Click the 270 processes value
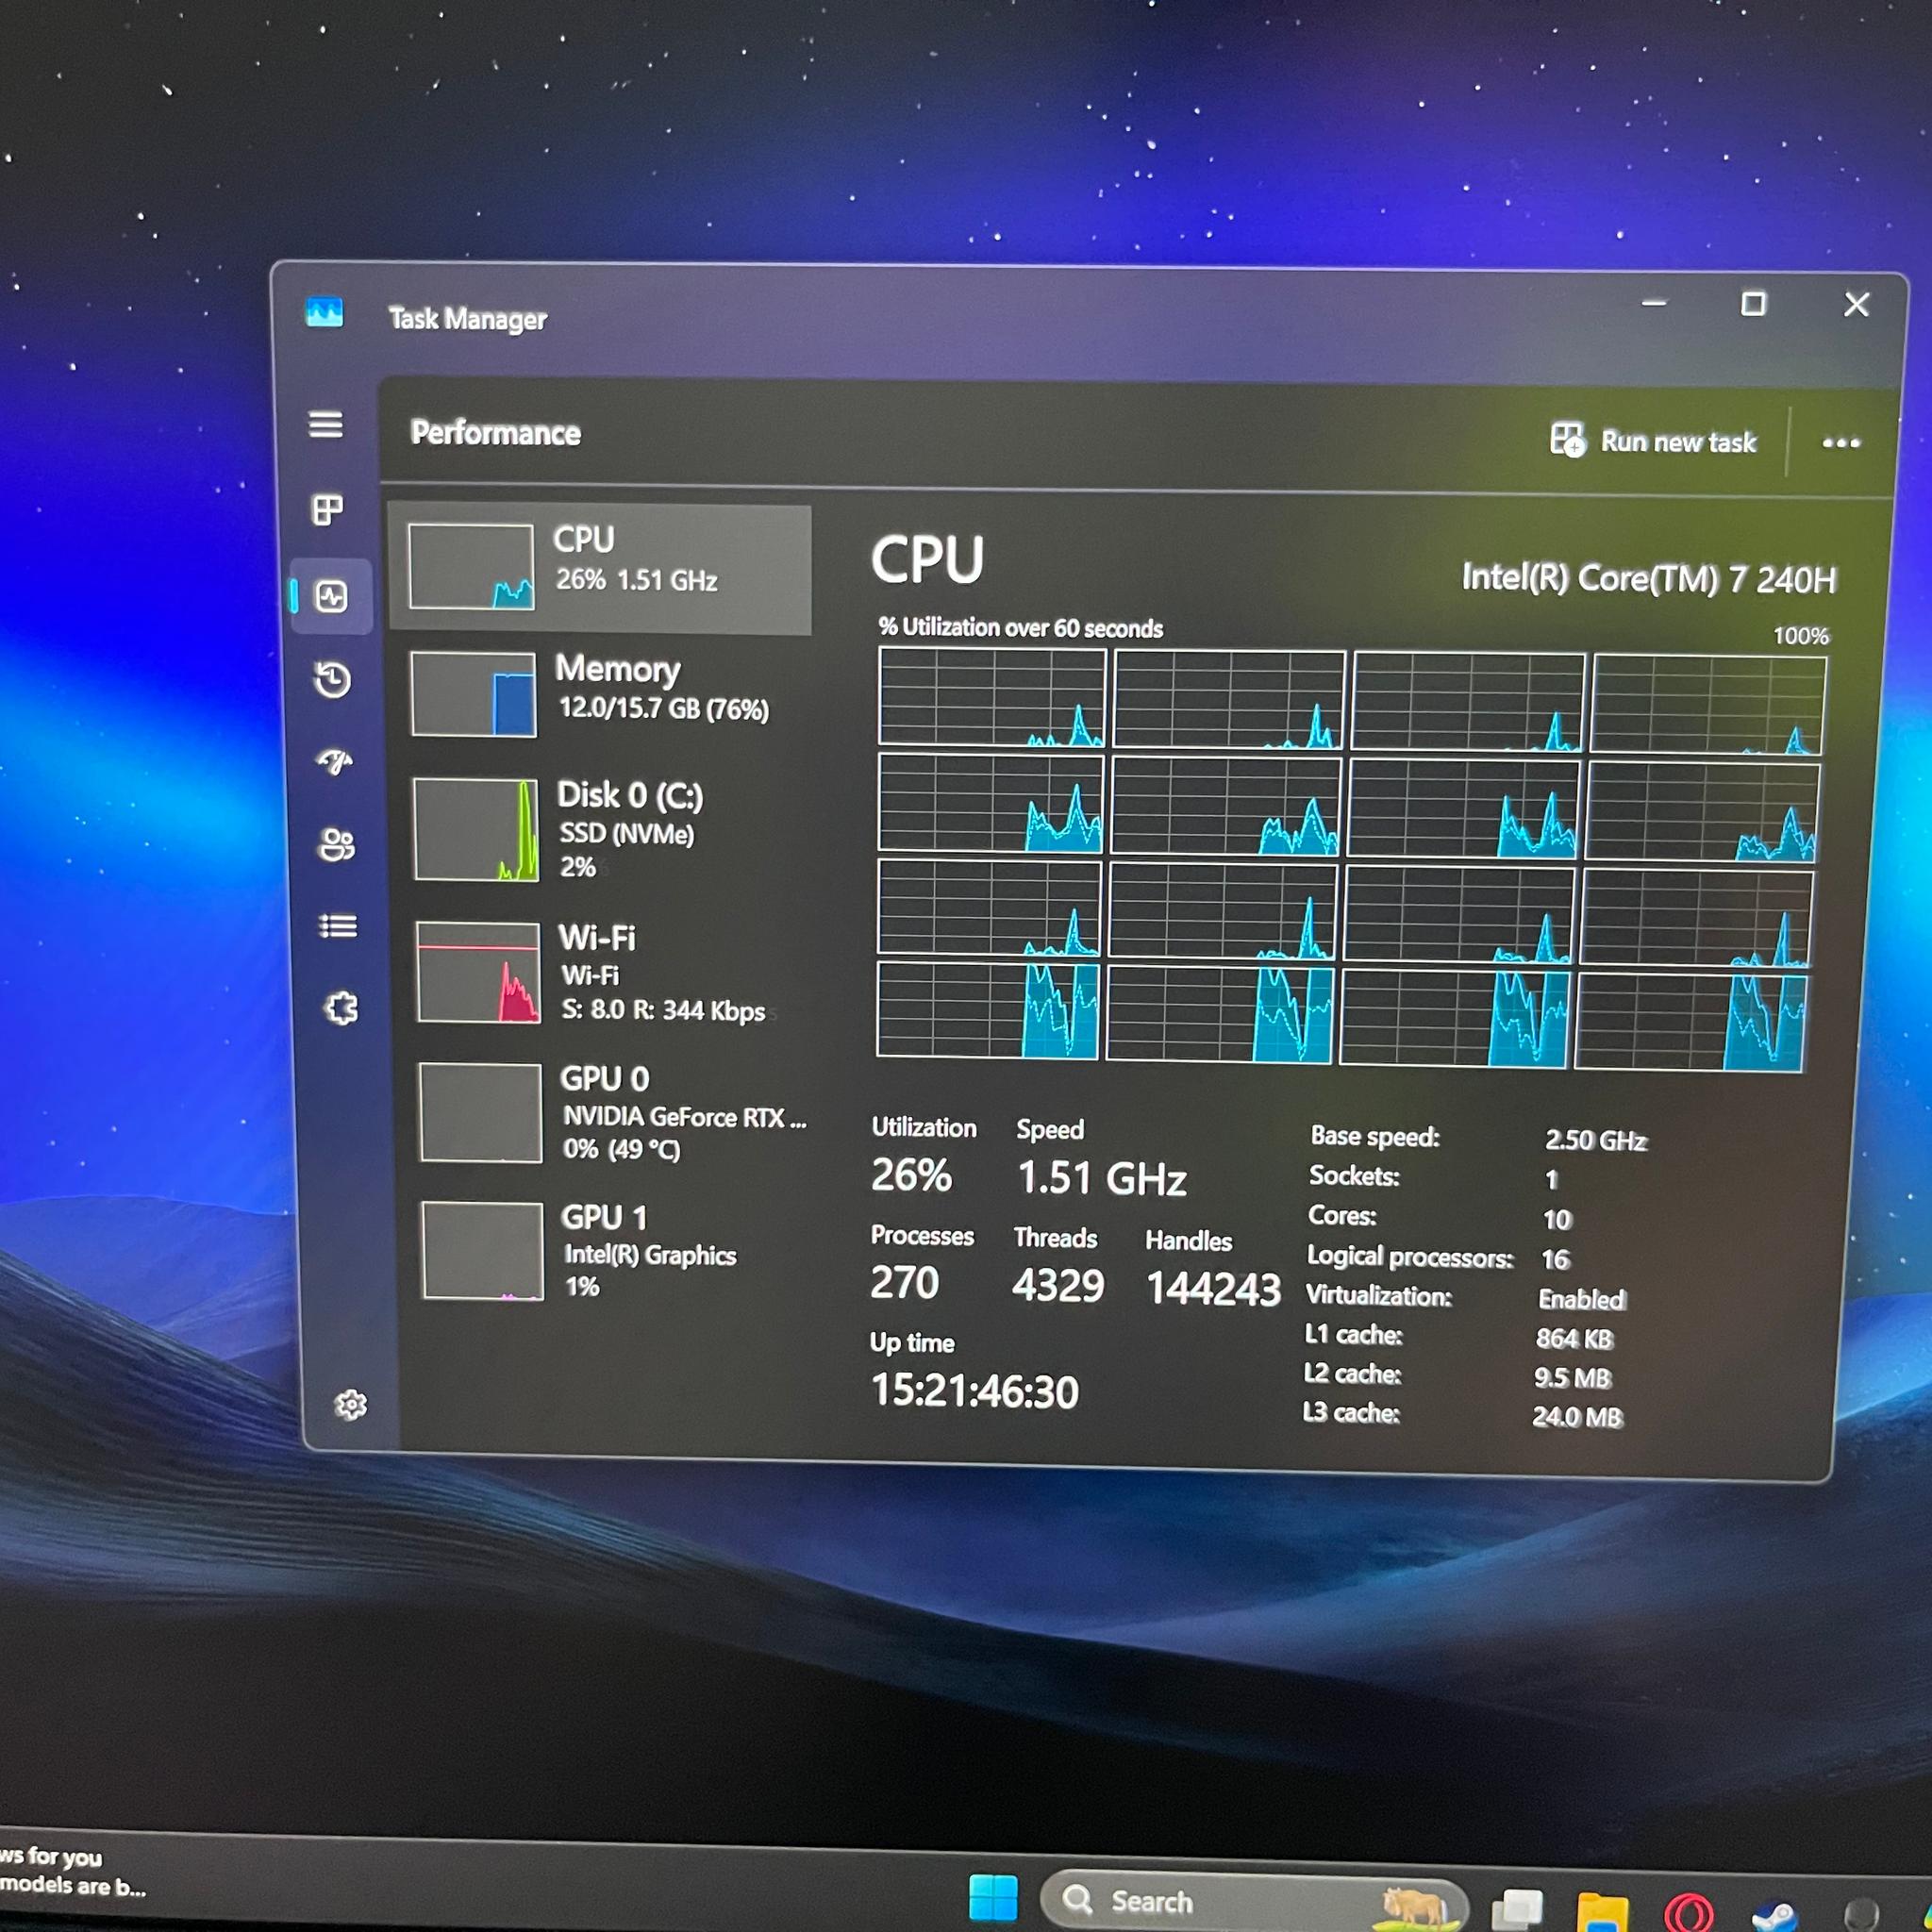The image size is (1932, 1932). coord(905,1283)
